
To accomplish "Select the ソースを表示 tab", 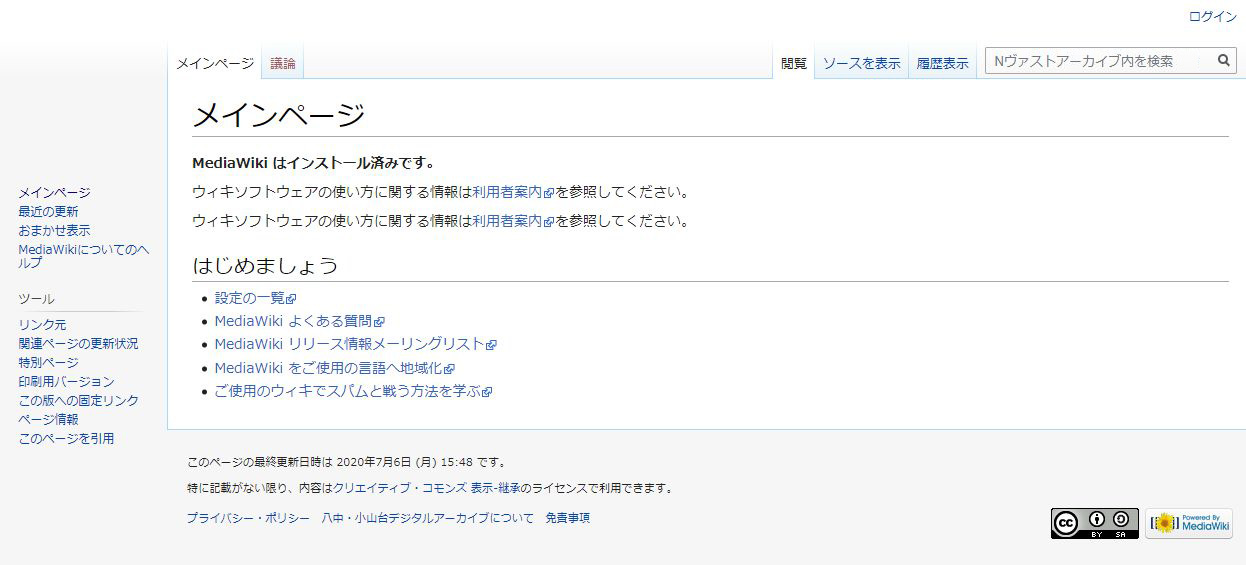I will coord(861,63).
